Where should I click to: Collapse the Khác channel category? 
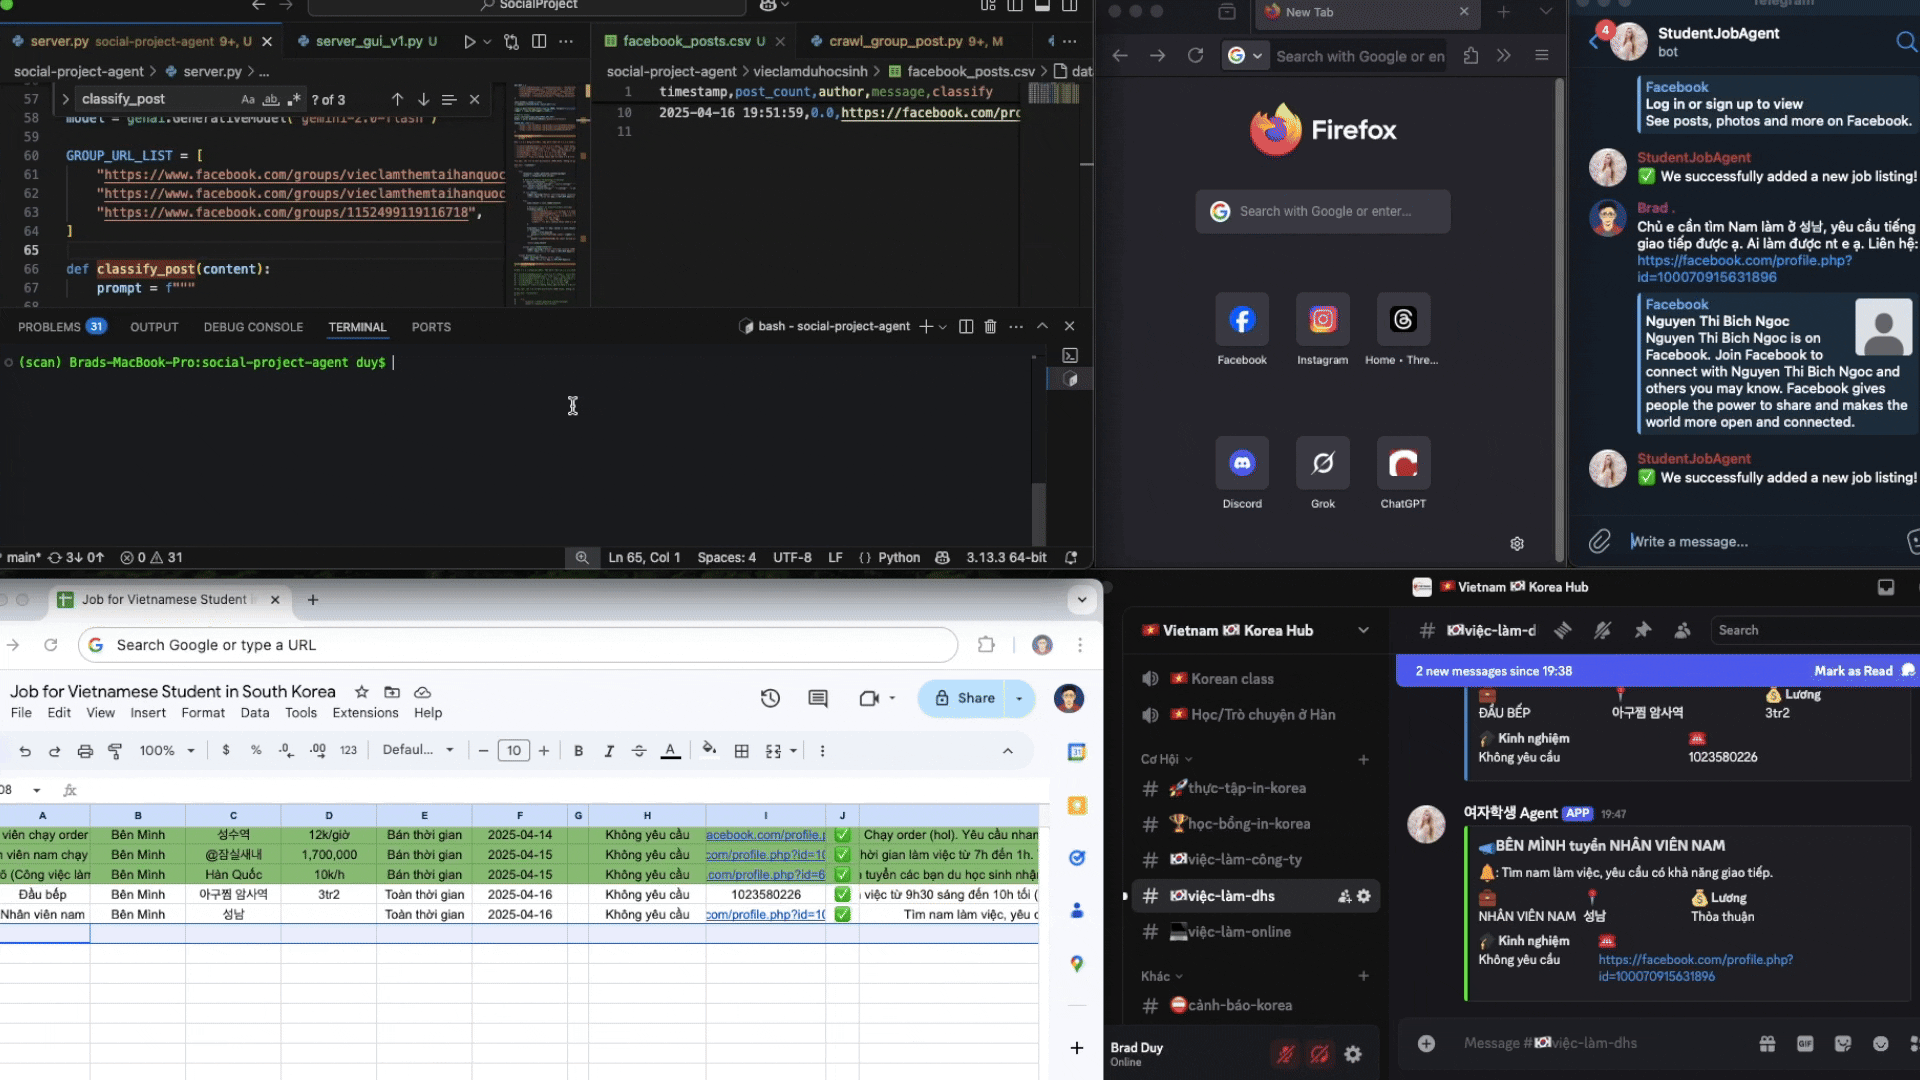(x=1161, y=976)
